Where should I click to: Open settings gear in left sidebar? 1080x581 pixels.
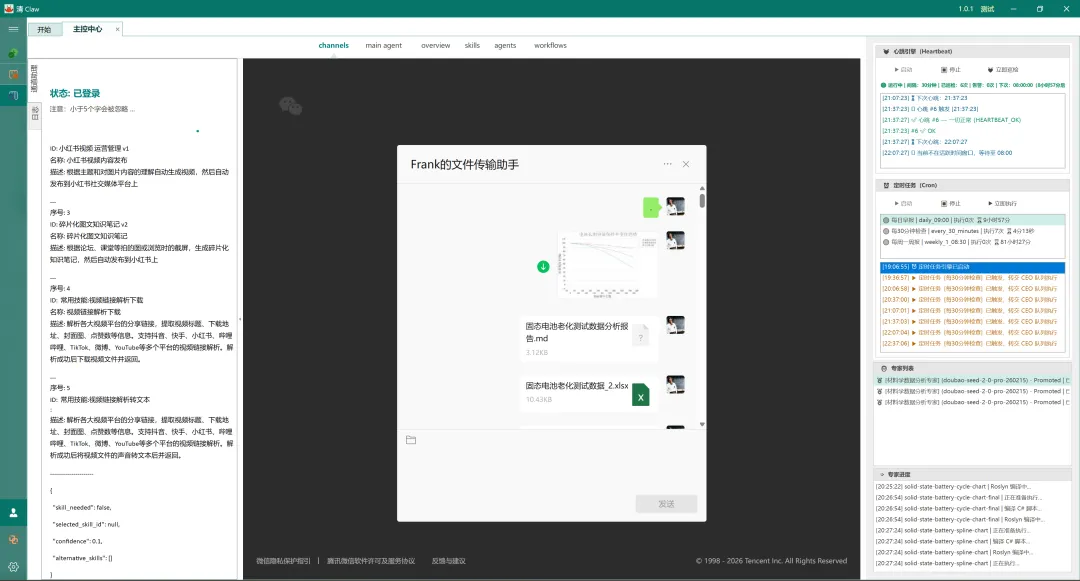click(13, 567)
